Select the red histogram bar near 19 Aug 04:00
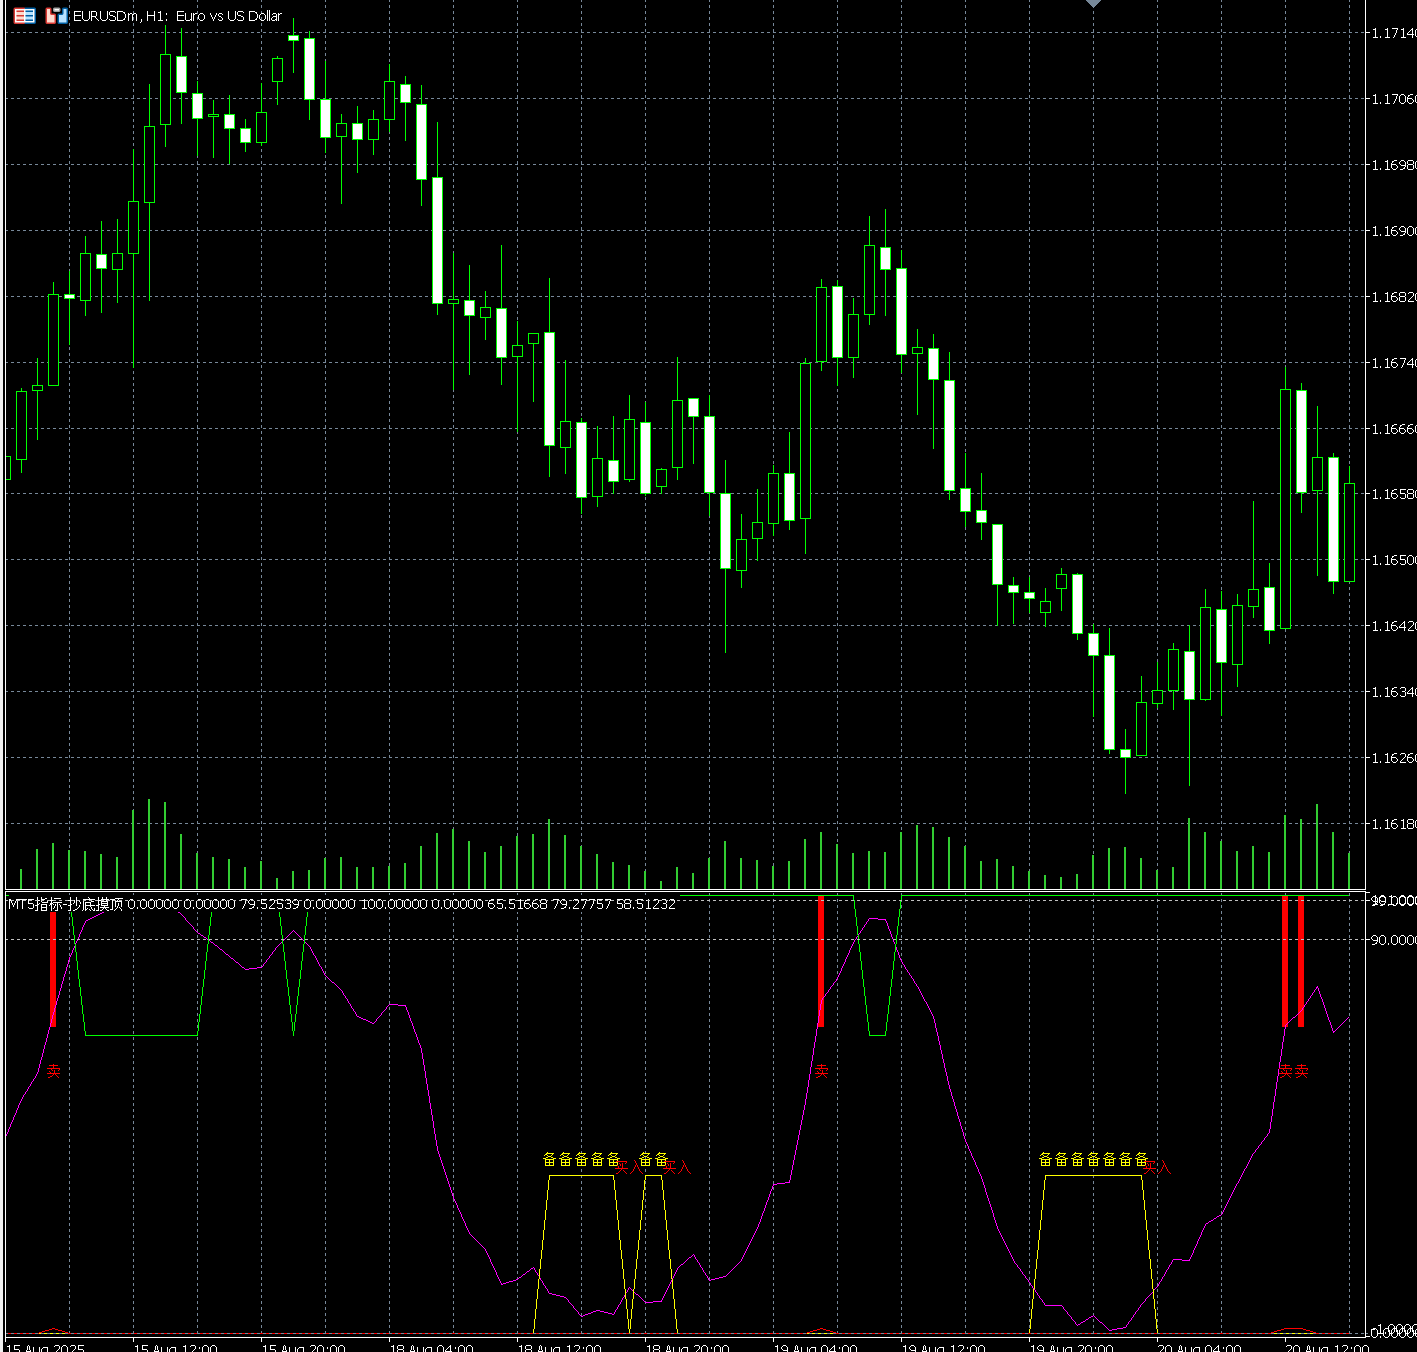This screenshot has width=1417, height=1352. tap(821, 960)
